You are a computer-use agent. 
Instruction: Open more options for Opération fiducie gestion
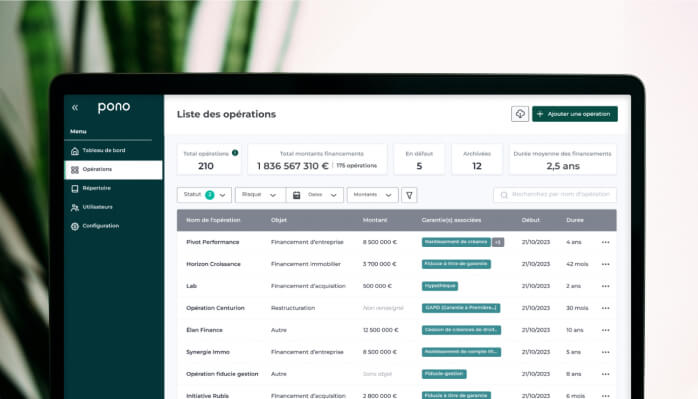click(605, 374)
